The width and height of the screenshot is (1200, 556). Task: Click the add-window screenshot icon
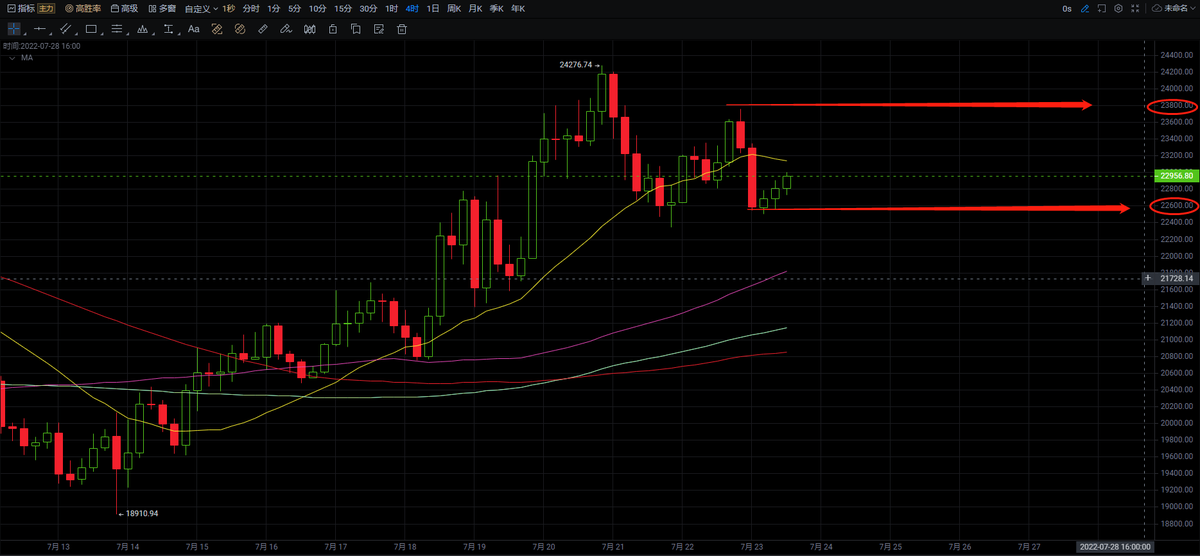coord(1101,9)
